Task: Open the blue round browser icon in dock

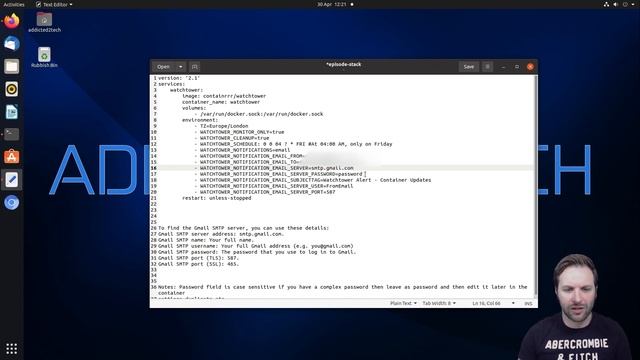Action: pos(11,202)
